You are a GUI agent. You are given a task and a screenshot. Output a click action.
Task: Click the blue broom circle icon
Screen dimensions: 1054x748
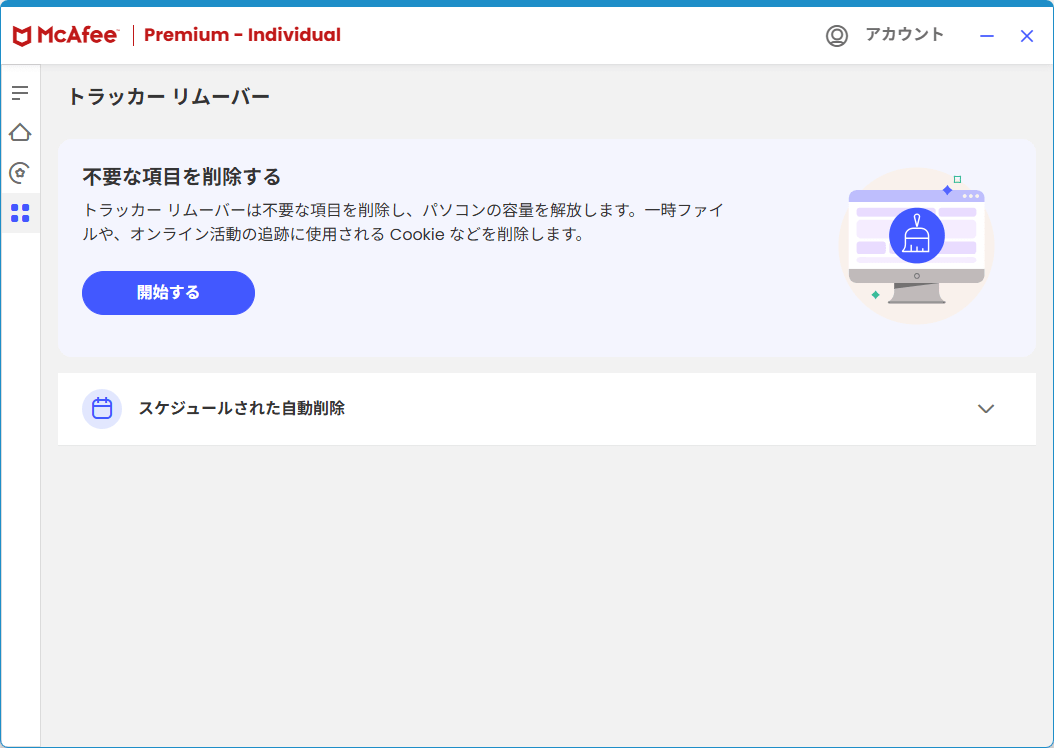(917, 236)
